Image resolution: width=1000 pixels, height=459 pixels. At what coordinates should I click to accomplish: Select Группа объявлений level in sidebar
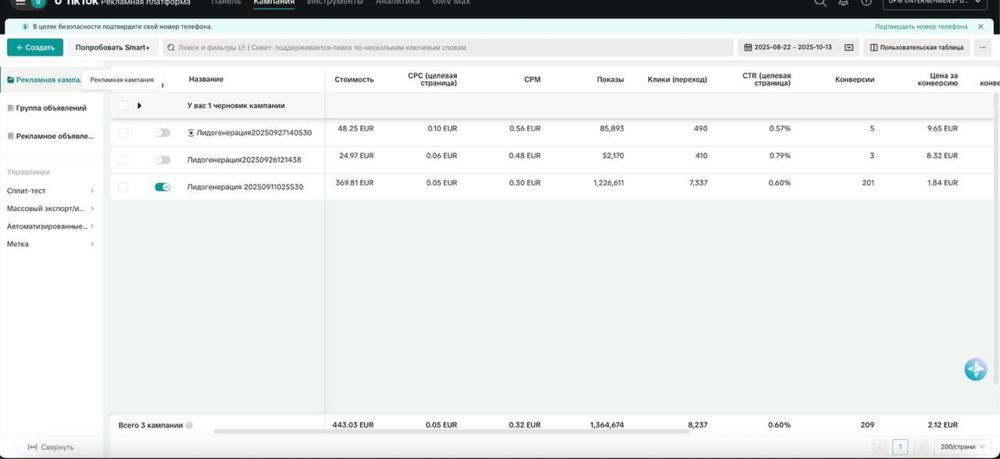click(47, 108)
